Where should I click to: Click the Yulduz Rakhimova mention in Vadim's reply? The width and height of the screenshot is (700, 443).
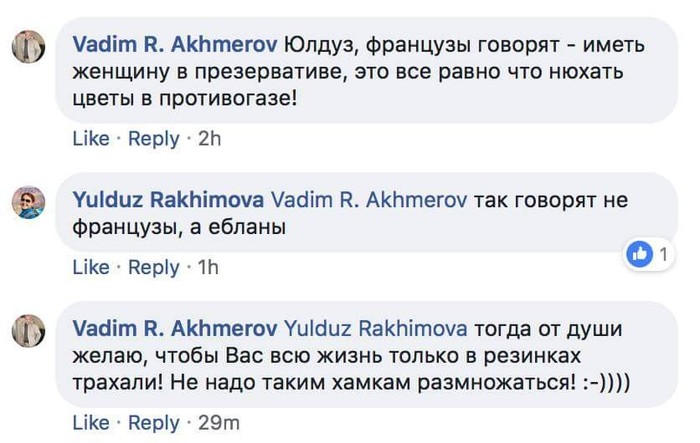pyautogui.click(x=377, y=327)
